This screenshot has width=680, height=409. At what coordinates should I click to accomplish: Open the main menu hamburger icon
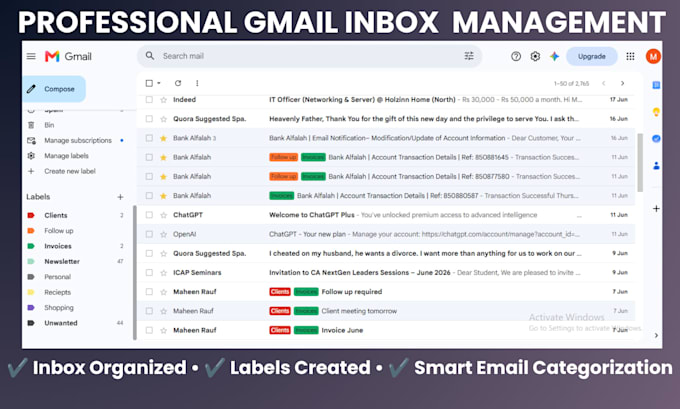31,56
